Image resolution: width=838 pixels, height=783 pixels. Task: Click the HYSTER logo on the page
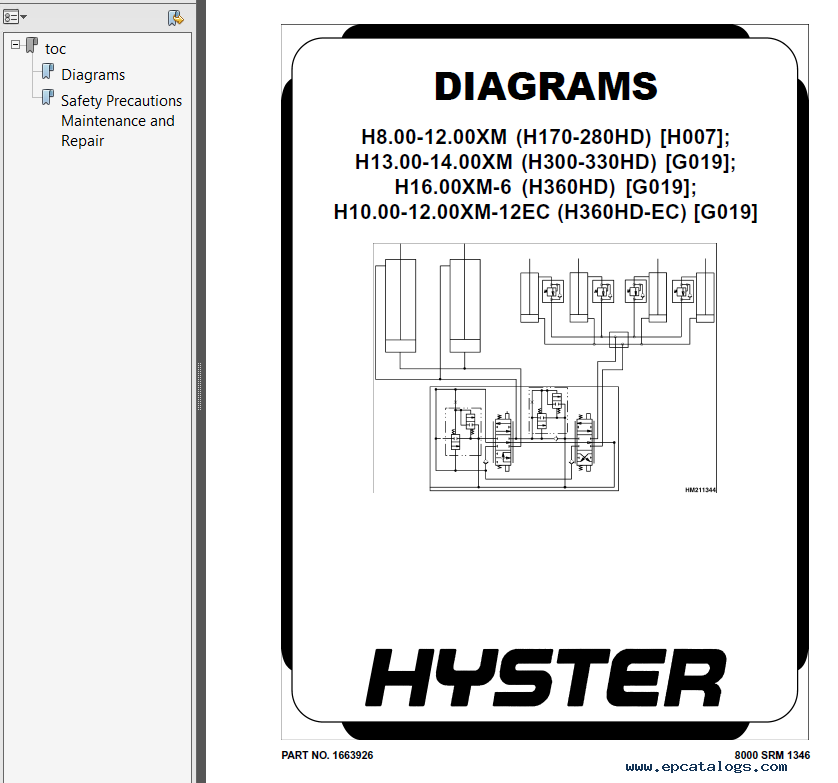(546, 678)
